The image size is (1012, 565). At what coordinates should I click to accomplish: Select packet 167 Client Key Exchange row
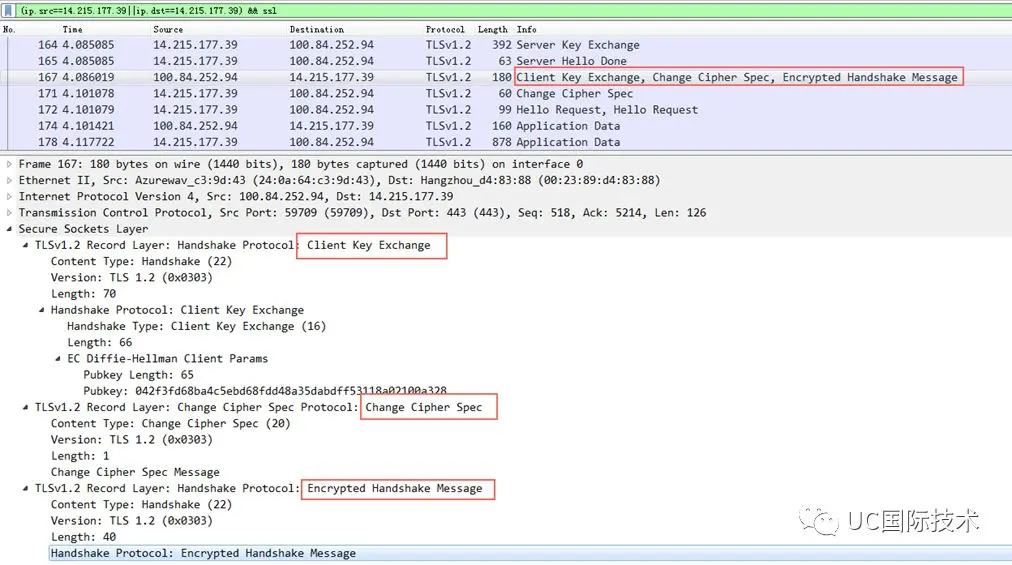click(x=506, y=77)
